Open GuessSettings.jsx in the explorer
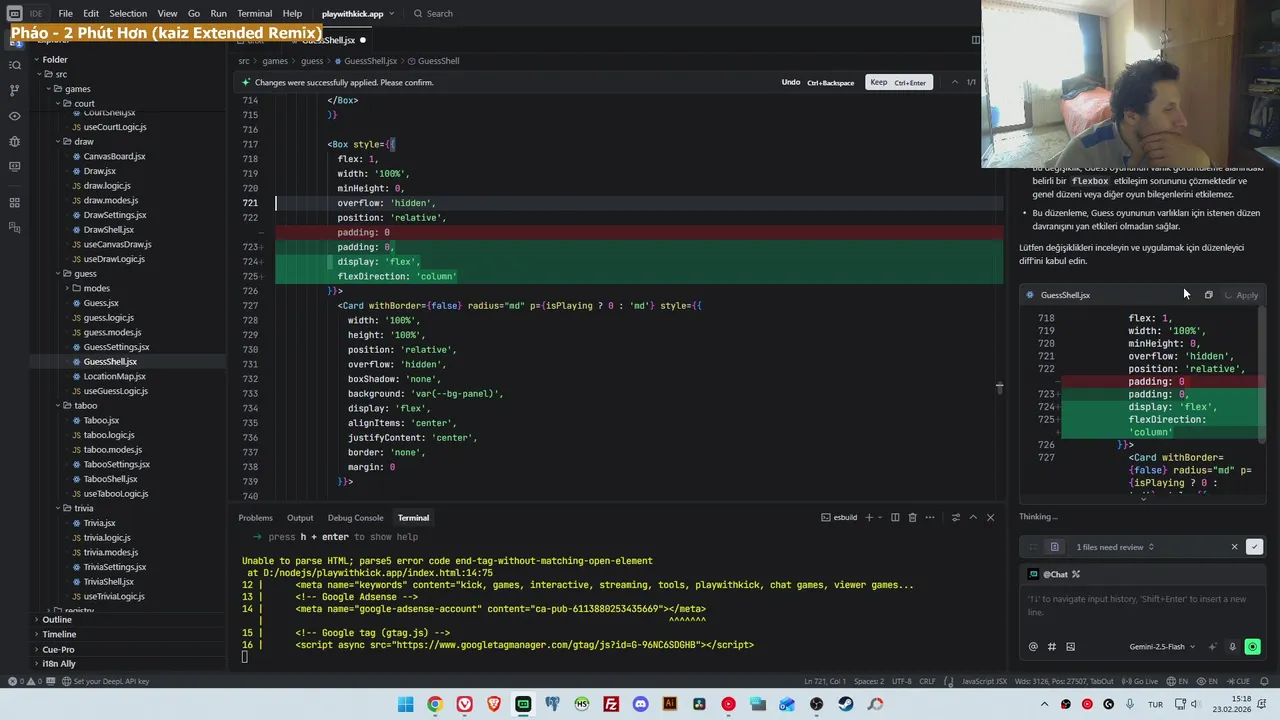This screenshot has width=1280, height=720. (x=116, y=347)
